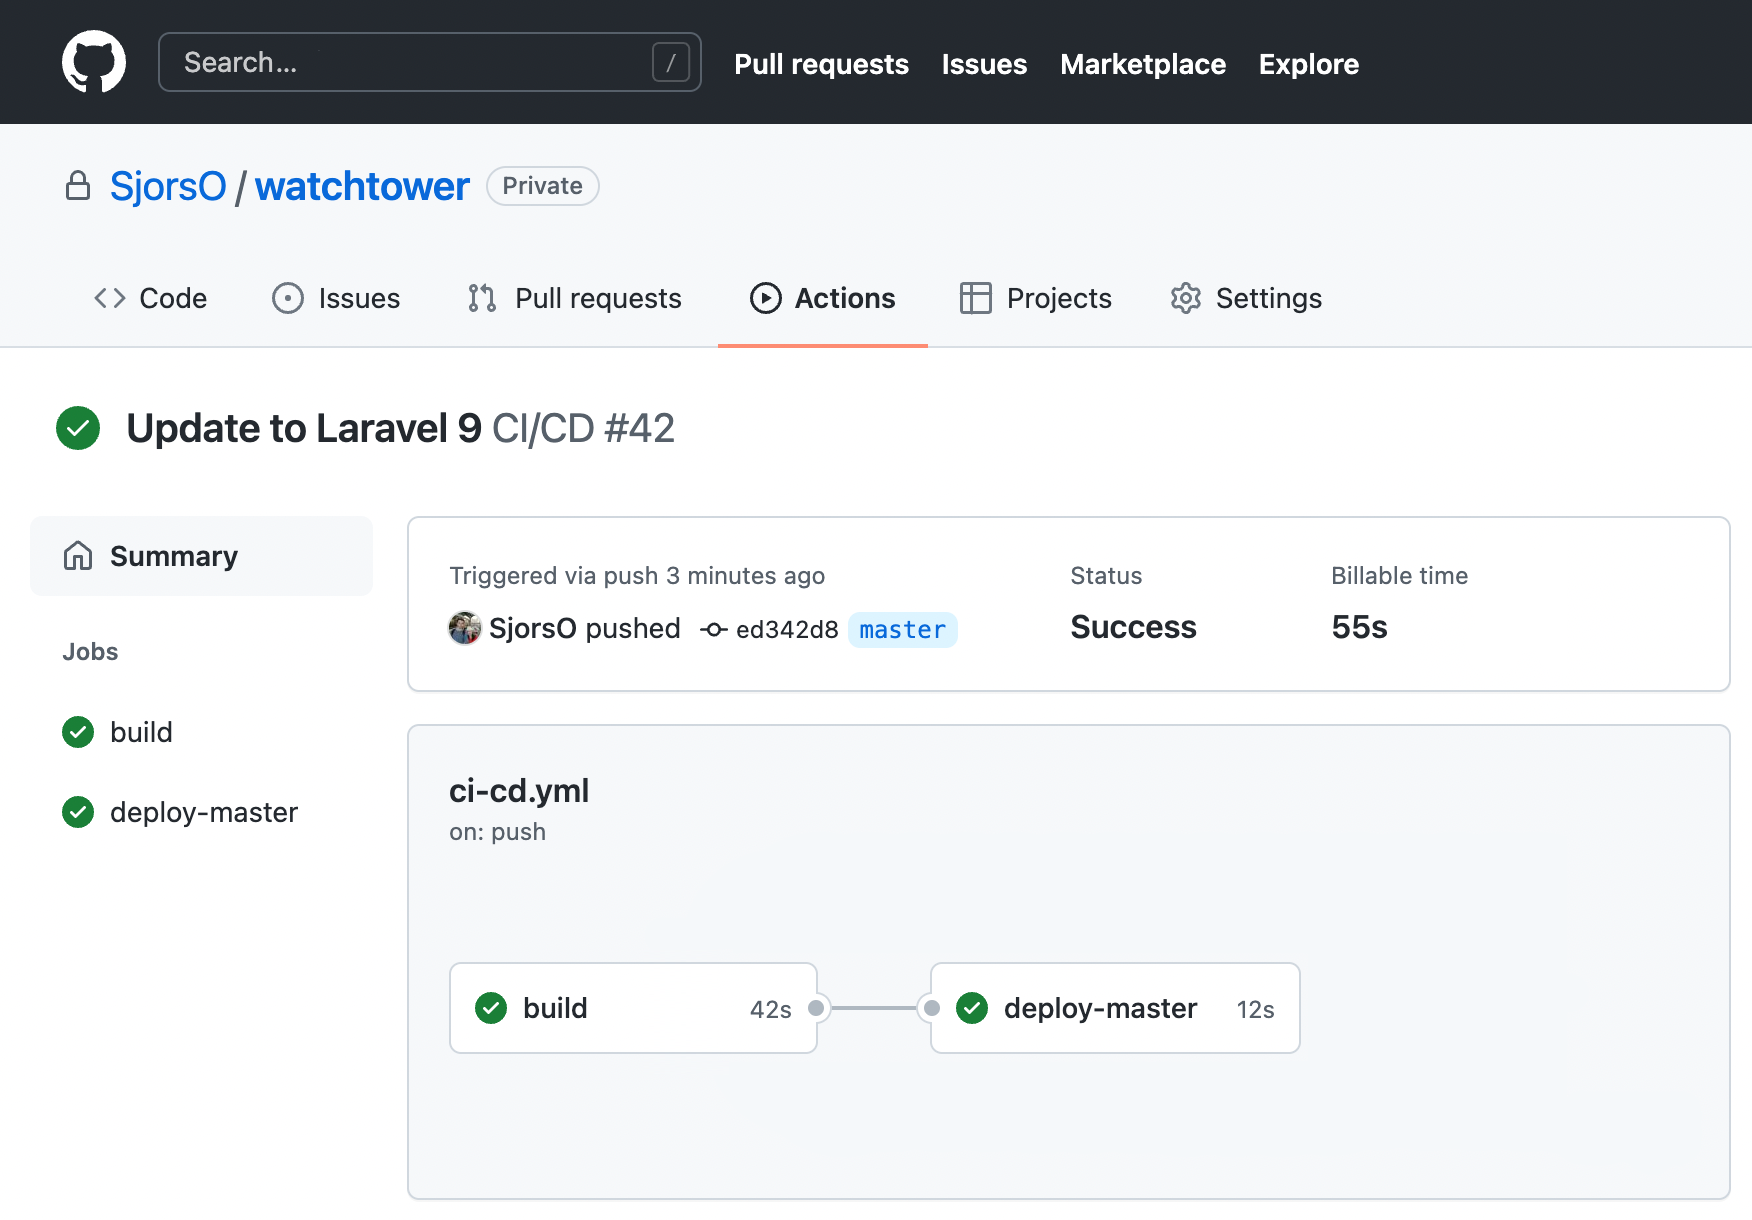Screen dimensions: 1752x1220
Task: Click the slash shortcut hint in search
Action: point(671,62)
